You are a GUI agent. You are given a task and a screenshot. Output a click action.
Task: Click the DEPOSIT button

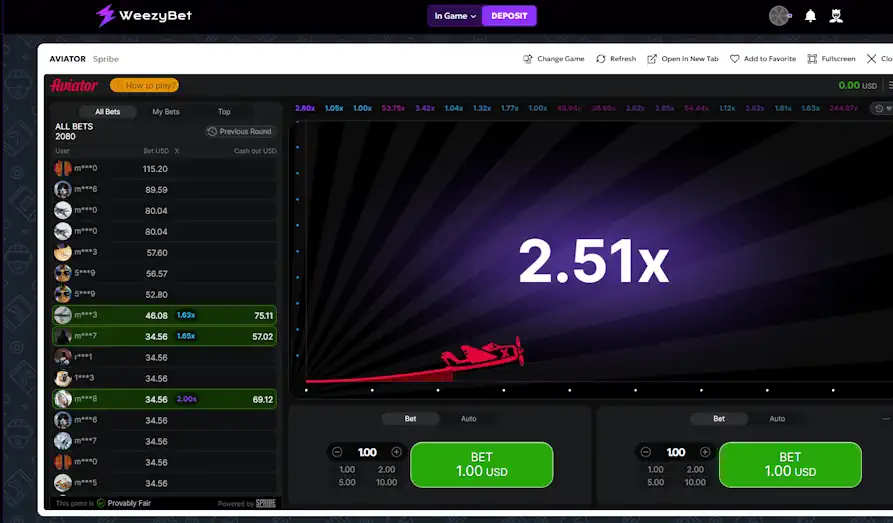(x=509, y=16)
